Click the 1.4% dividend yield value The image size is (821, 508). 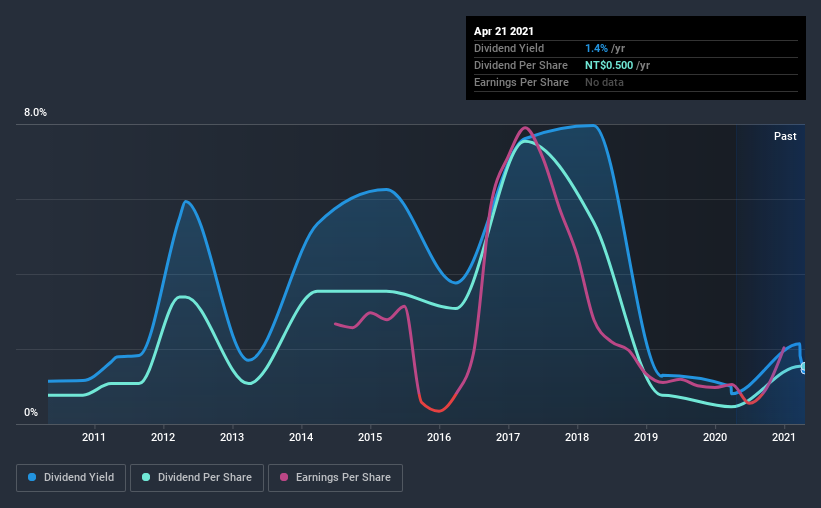(596, 48)
